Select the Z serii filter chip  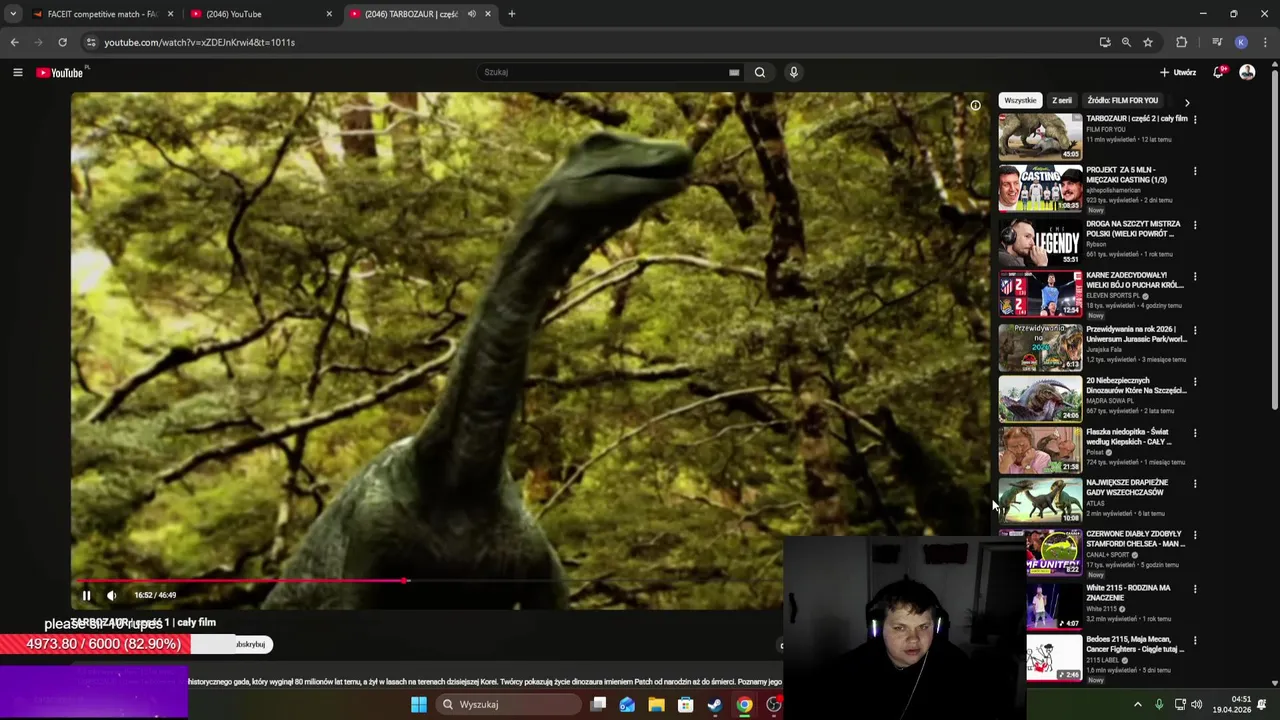tap(1062, 100)
